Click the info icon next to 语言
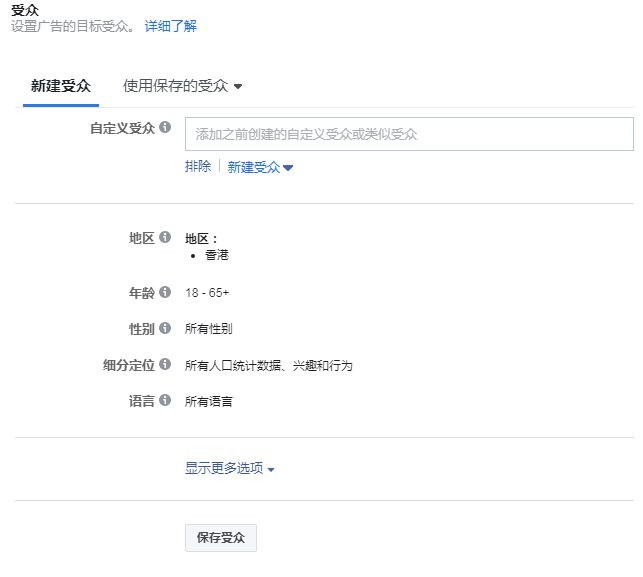 coord(165,400)
